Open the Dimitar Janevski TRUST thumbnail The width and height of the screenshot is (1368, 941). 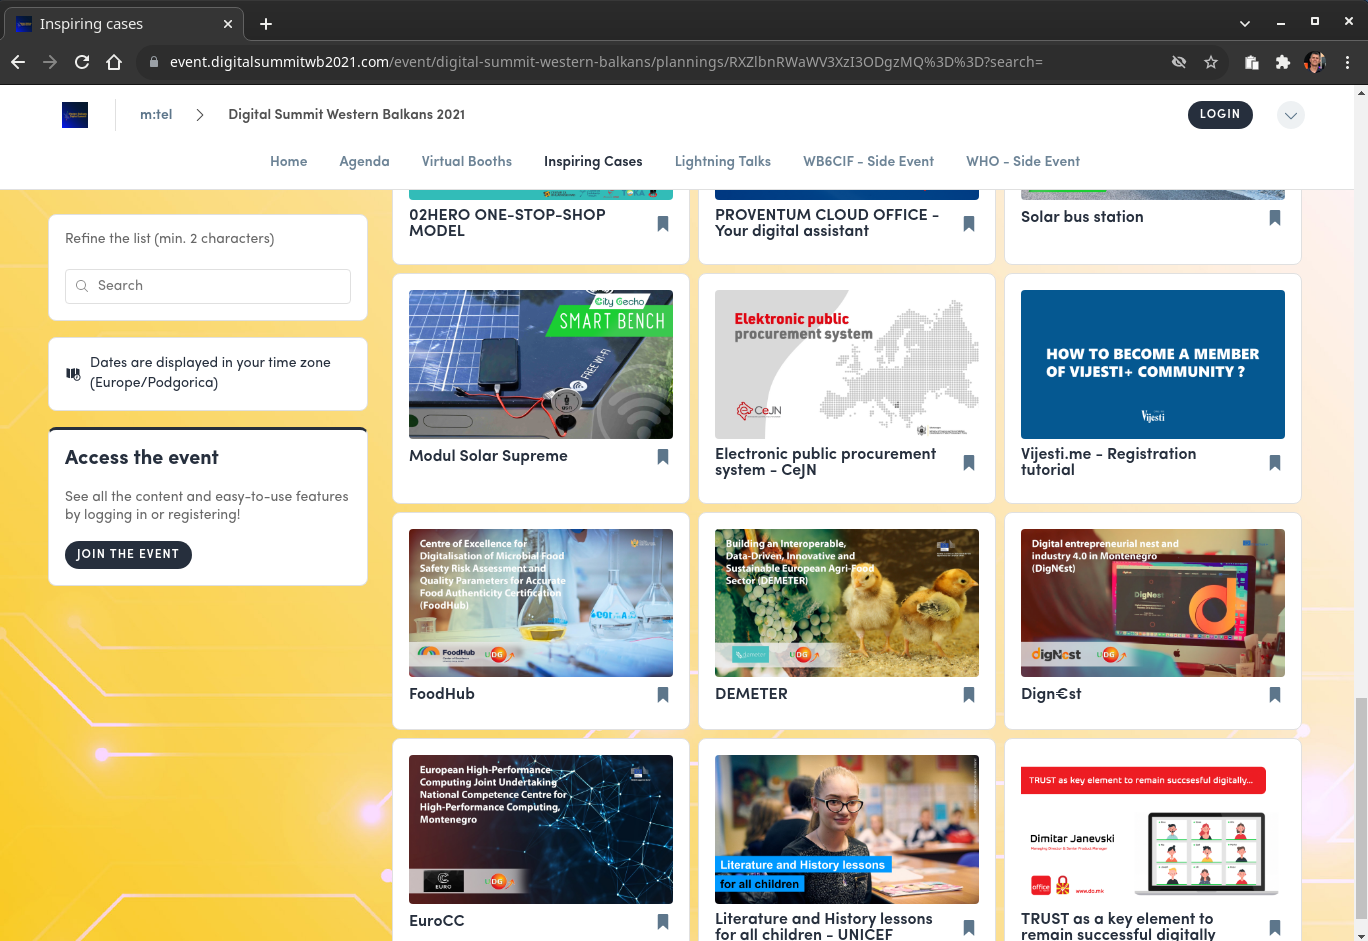click(1153, 830)
